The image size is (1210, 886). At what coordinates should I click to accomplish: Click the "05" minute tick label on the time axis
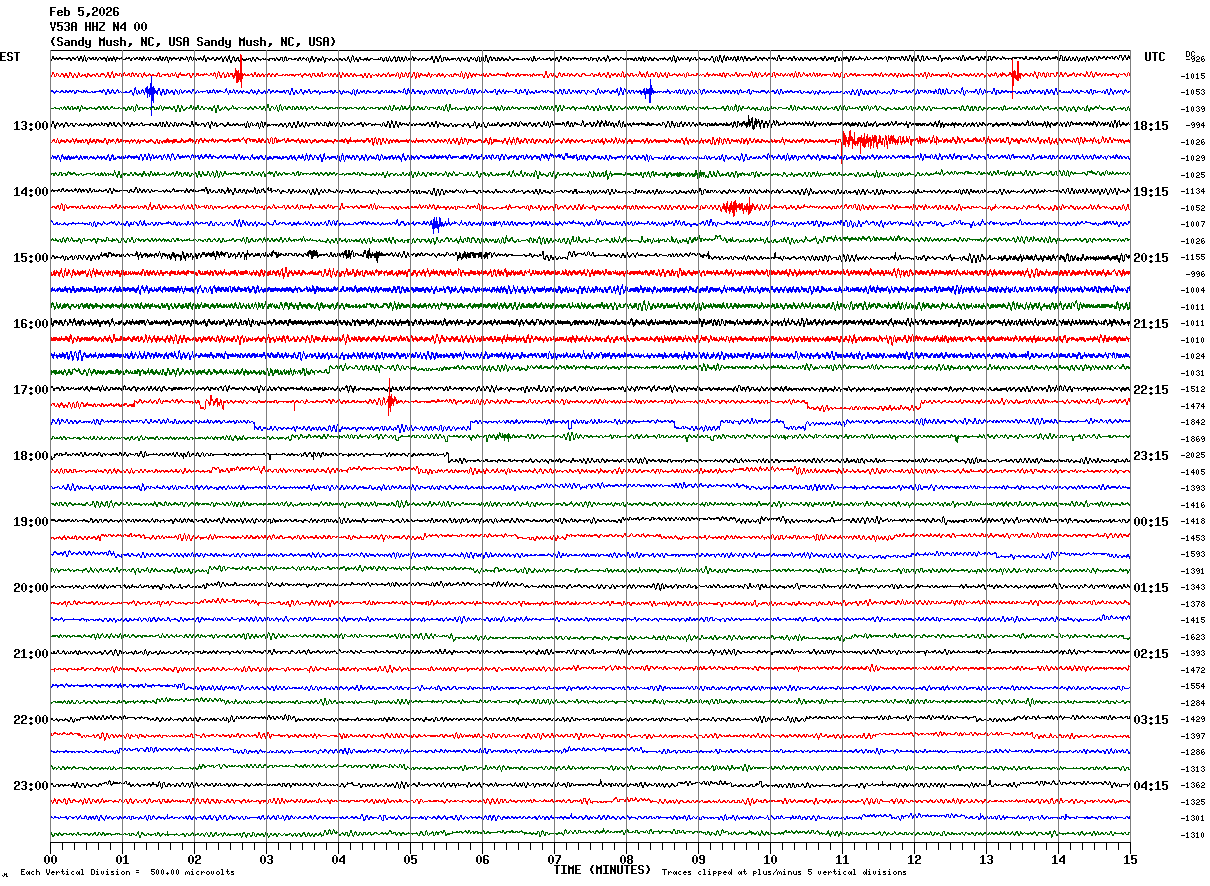[410, 859]
